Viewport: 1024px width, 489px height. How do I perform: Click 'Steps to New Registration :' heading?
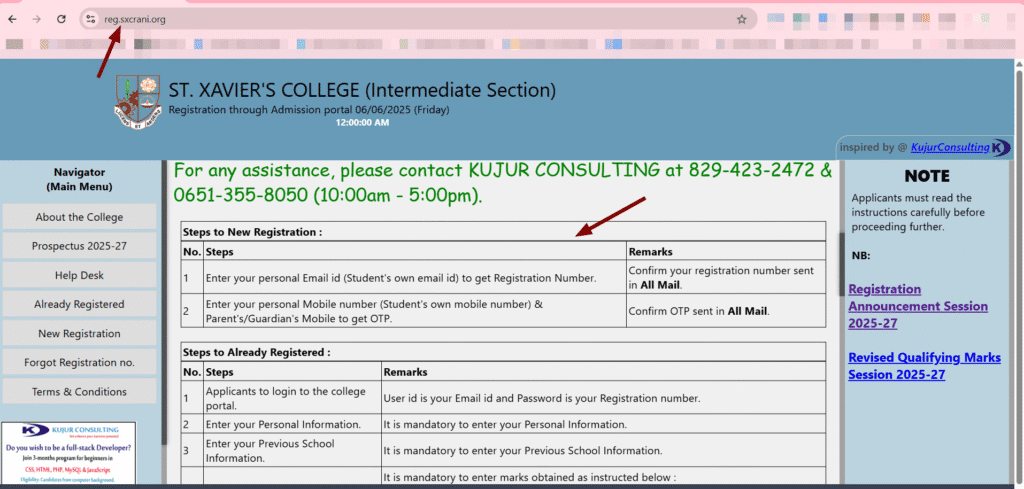tap(253, 231)
